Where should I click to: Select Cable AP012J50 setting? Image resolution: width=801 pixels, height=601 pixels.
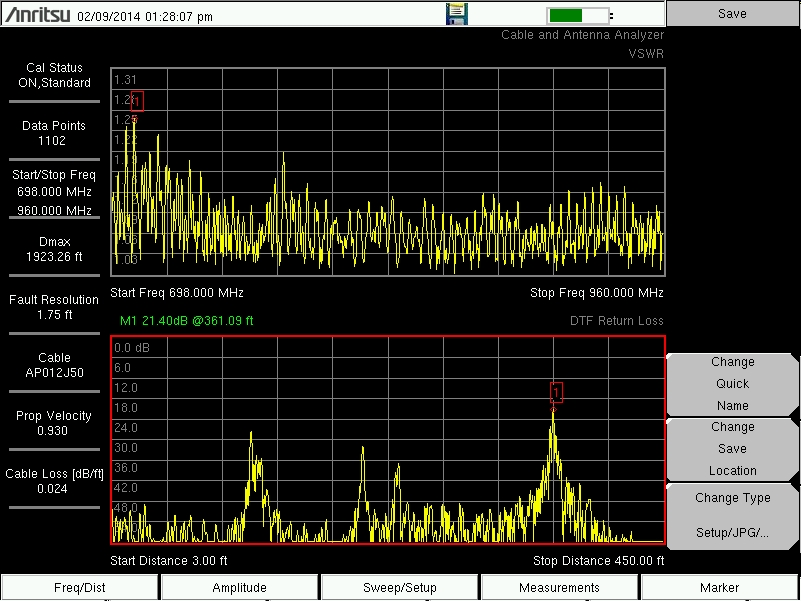pos(55,365)
